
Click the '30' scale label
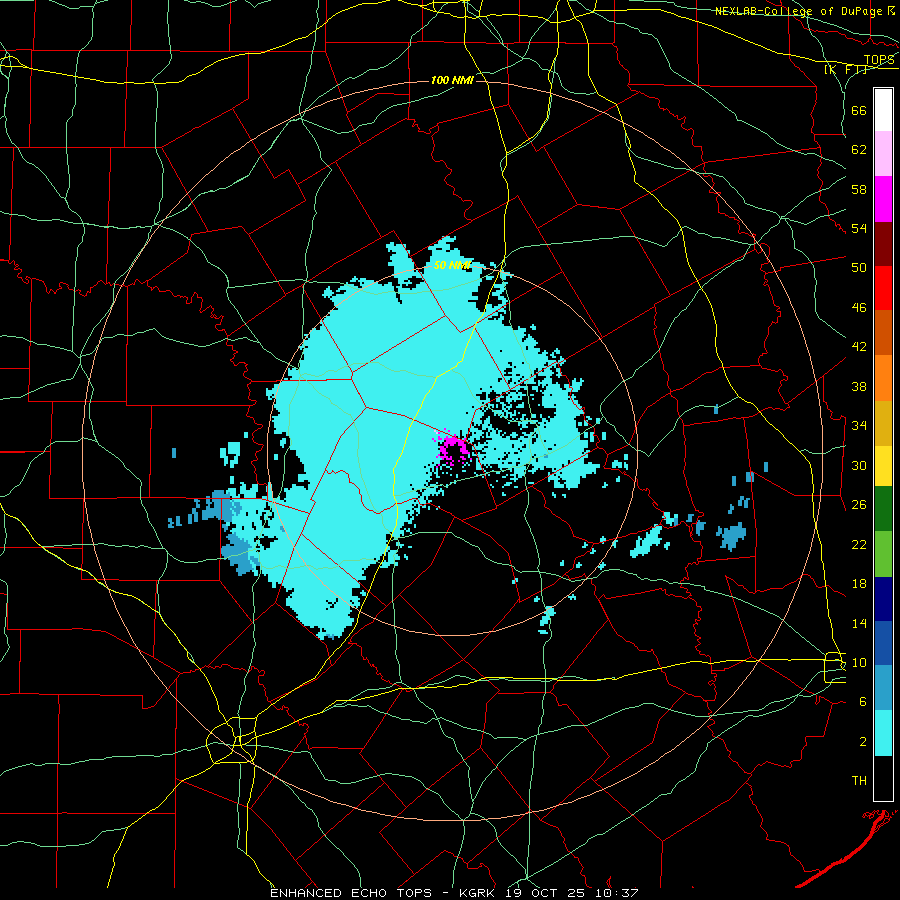pos(859,465)
